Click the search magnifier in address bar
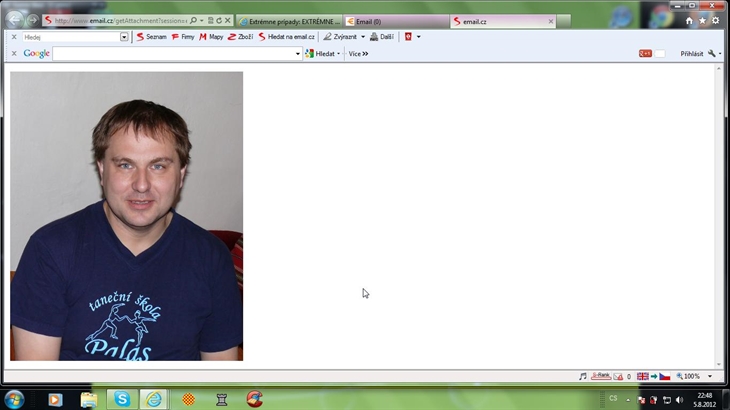Image resolution: width=730 pixels, height=410 pixels. click(193, 20)
